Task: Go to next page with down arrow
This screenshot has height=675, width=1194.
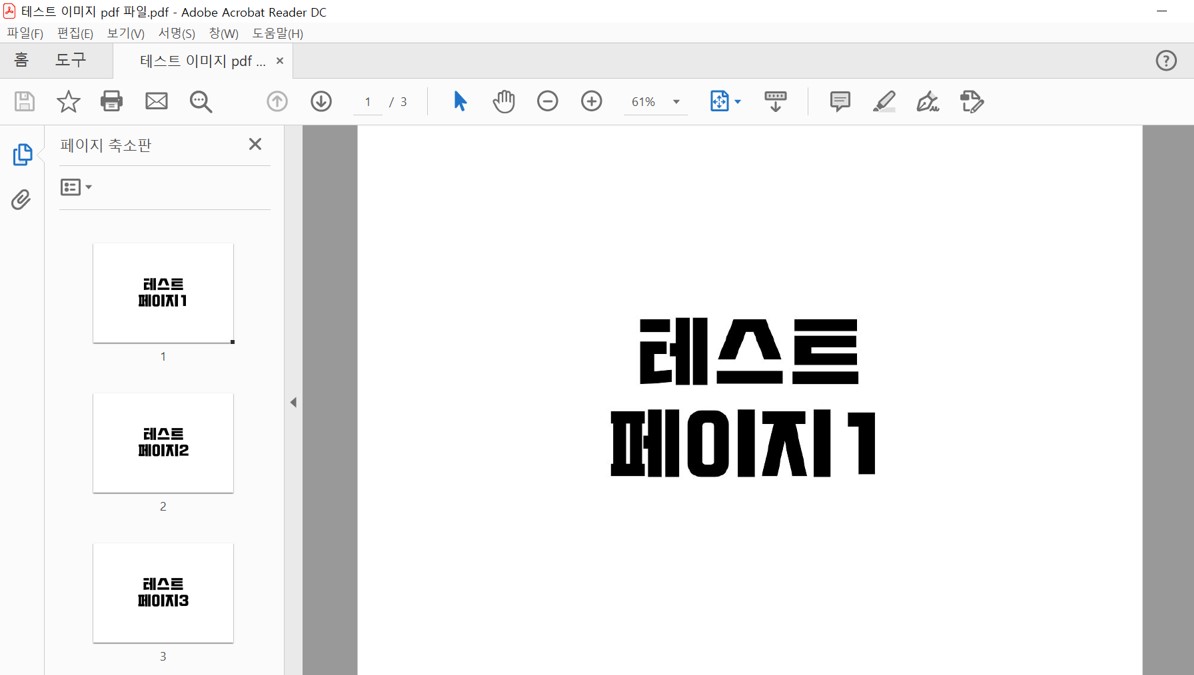Action: click(x=321, y=101)
